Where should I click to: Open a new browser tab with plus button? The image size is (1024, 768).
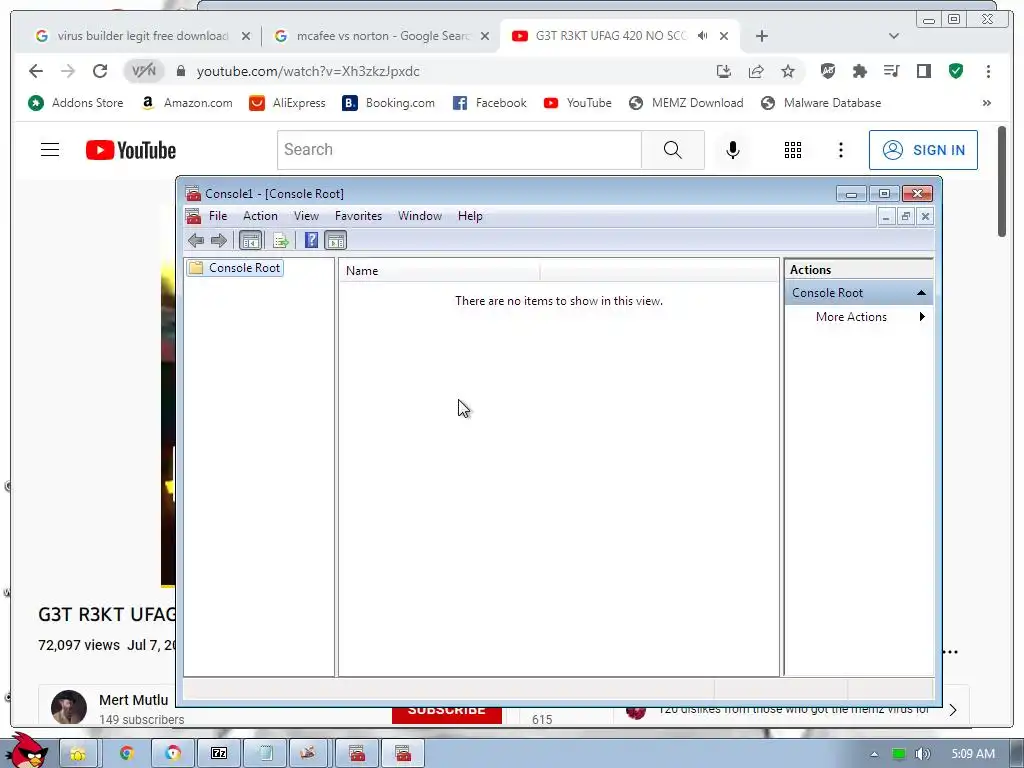(x=761, y=36)
